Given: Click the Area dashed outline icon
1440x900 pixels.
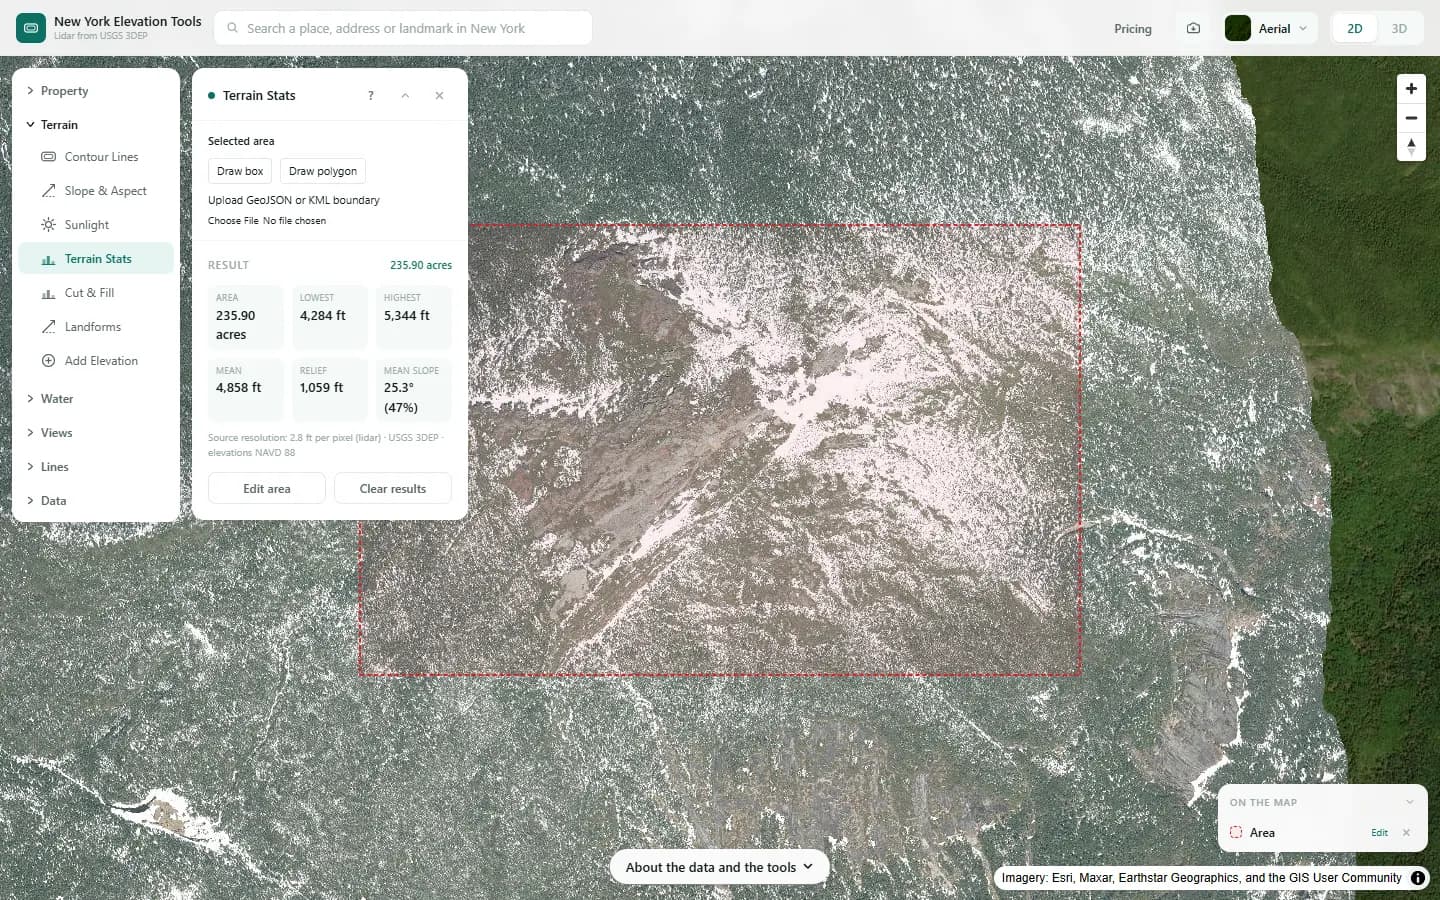Looking at the screenshot, I should (1236, 832).
